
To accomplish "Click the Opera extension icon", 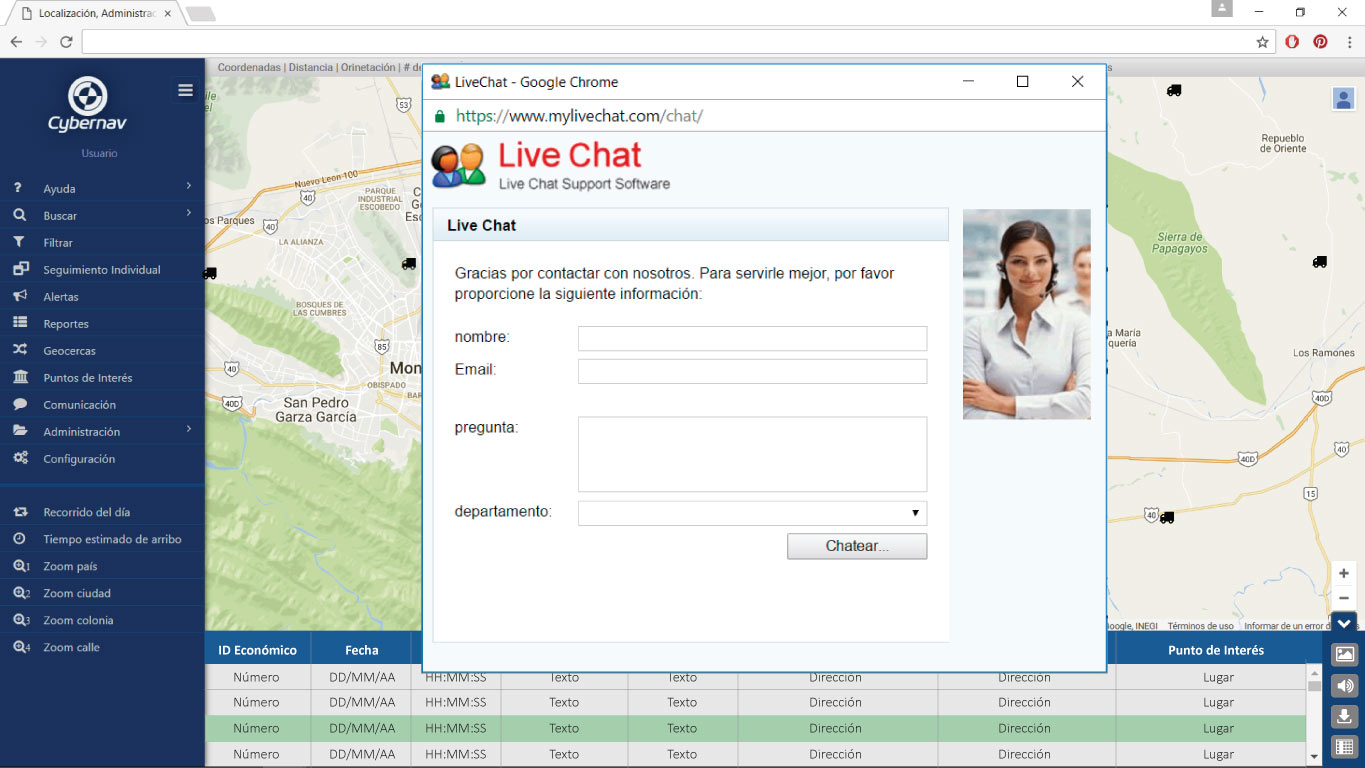I will tap(1292, 42).
